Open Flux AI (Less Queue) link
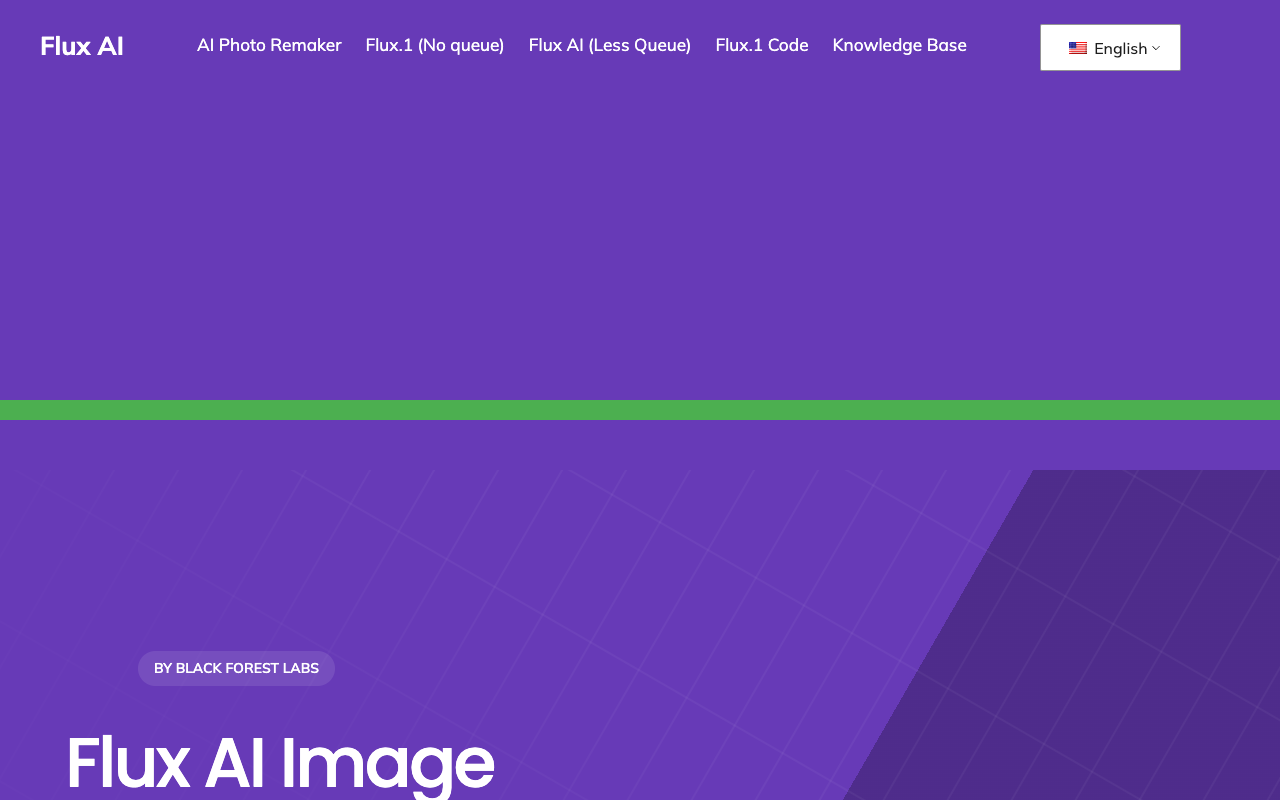 (610, 45)
